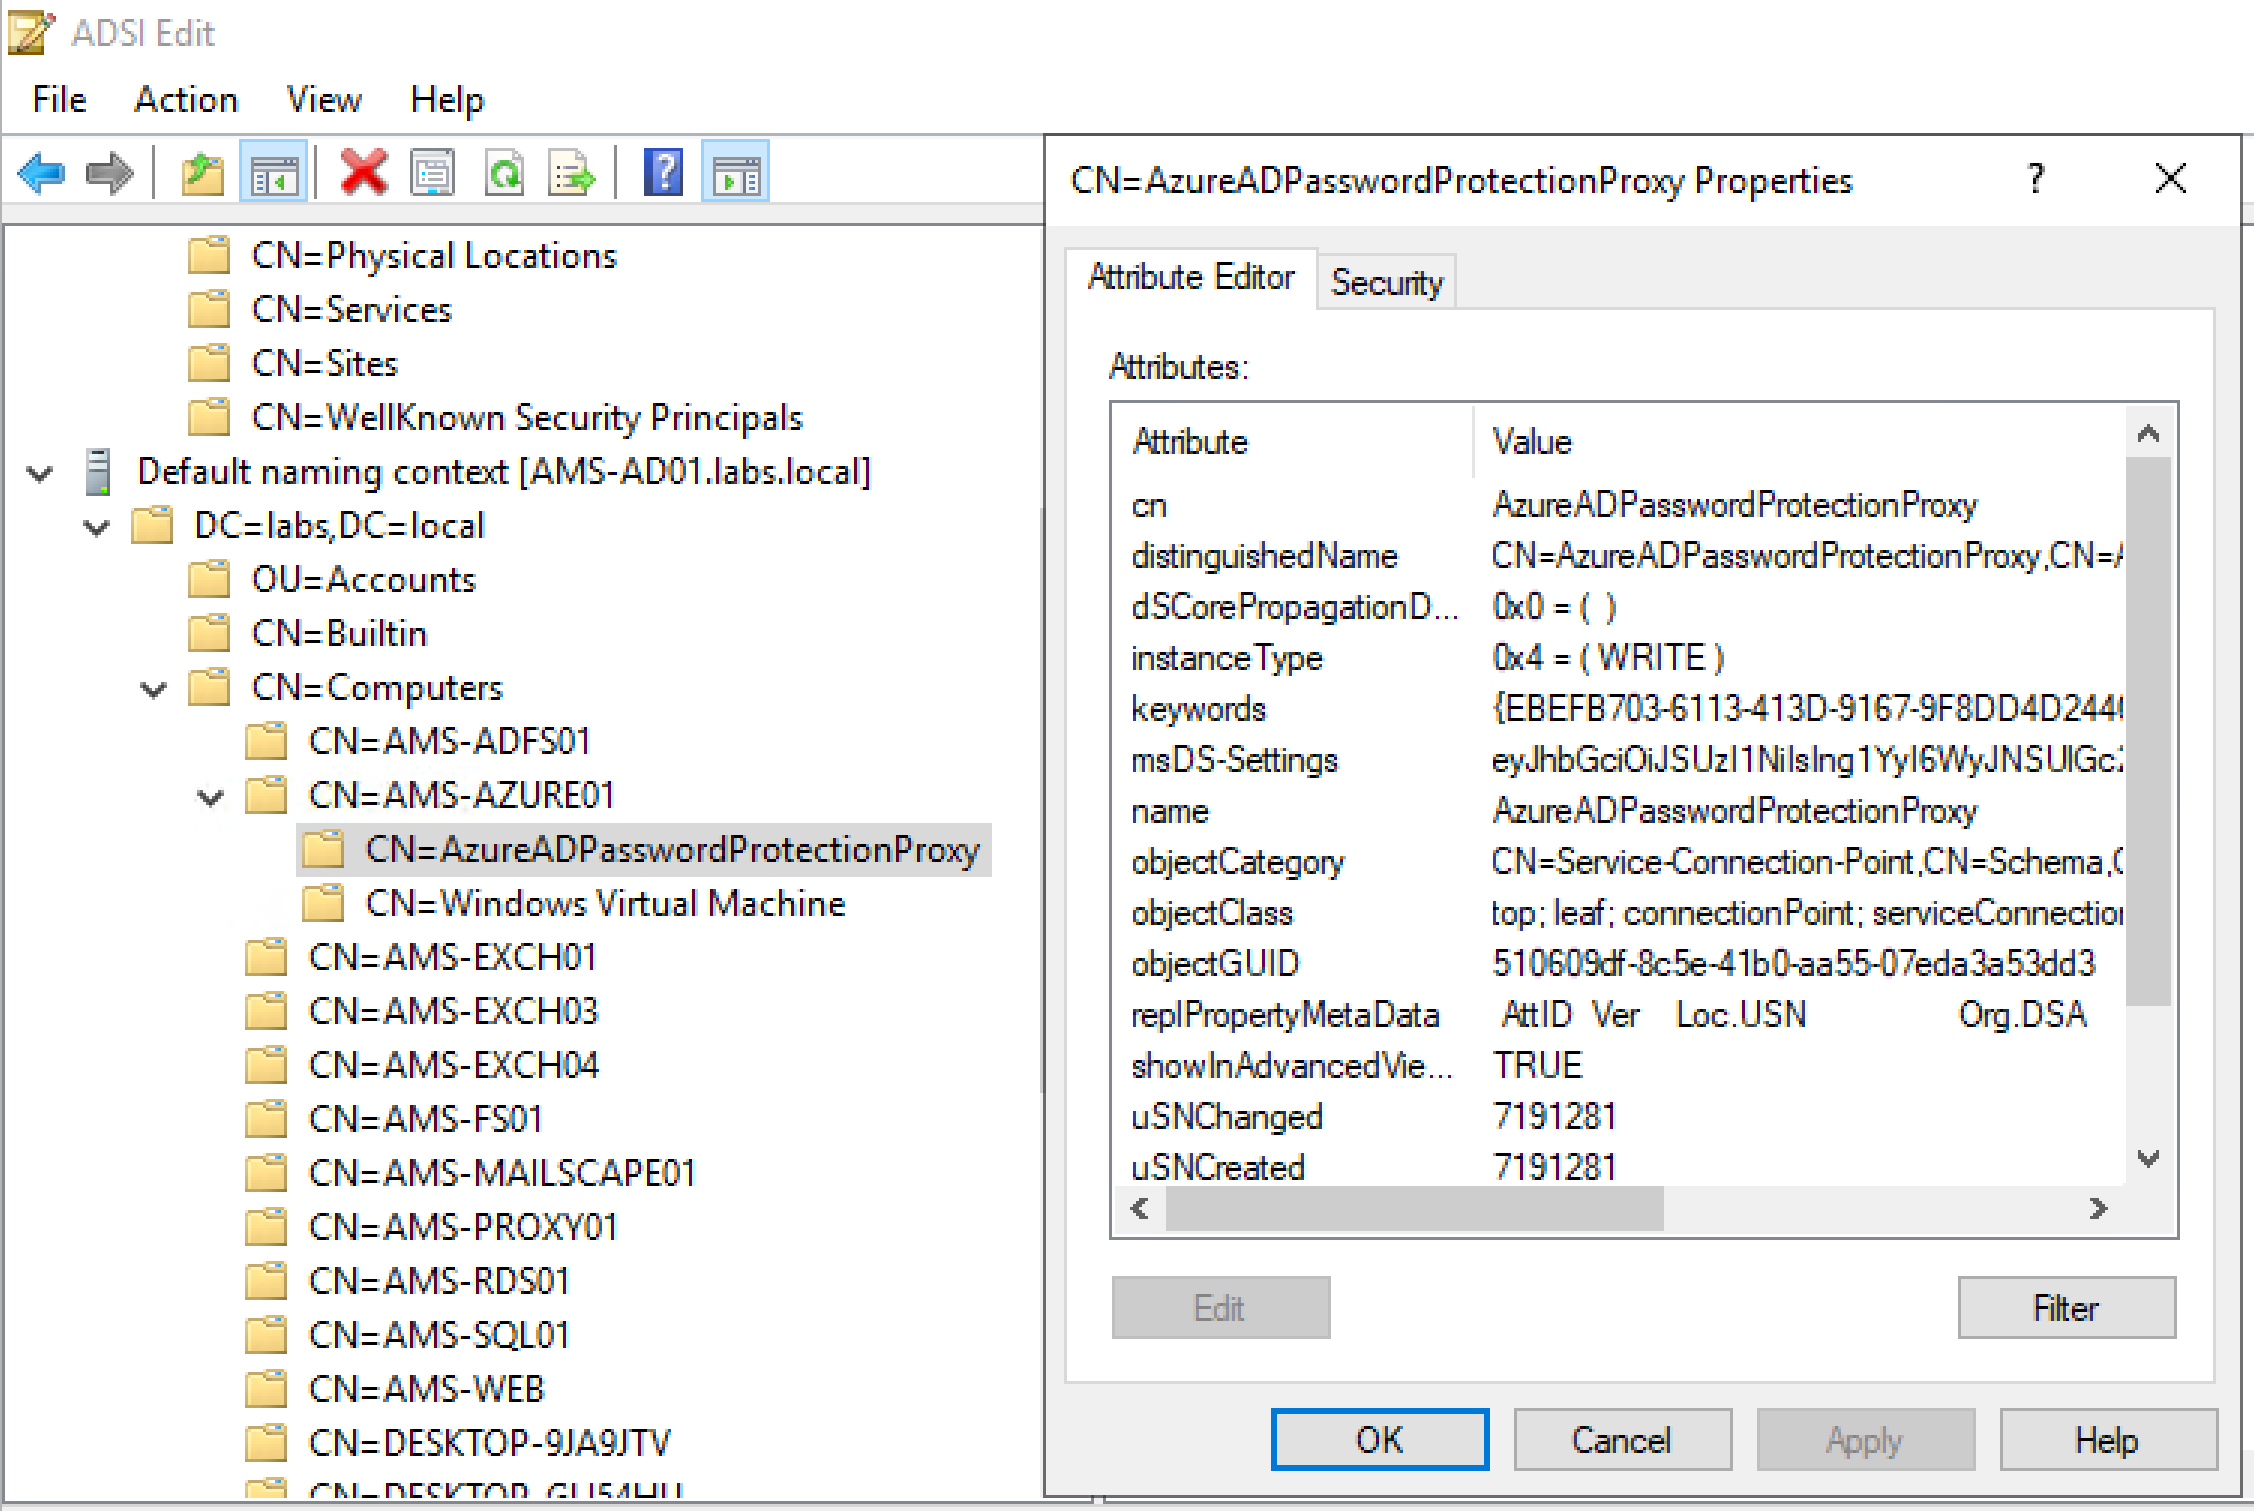Delete the selected object with red X icon
Viewport: 2254px width, 1511px height.
(362, 172)
